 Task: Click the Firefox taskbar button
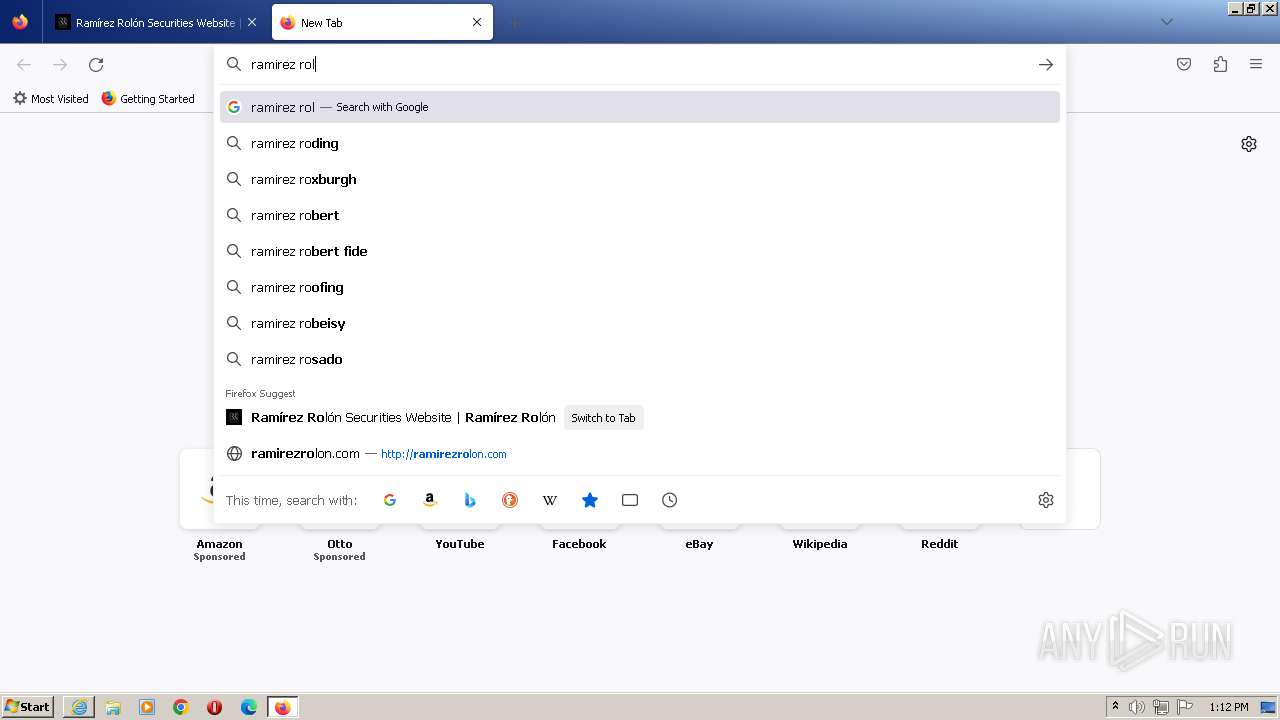click(x=282, y=707)
